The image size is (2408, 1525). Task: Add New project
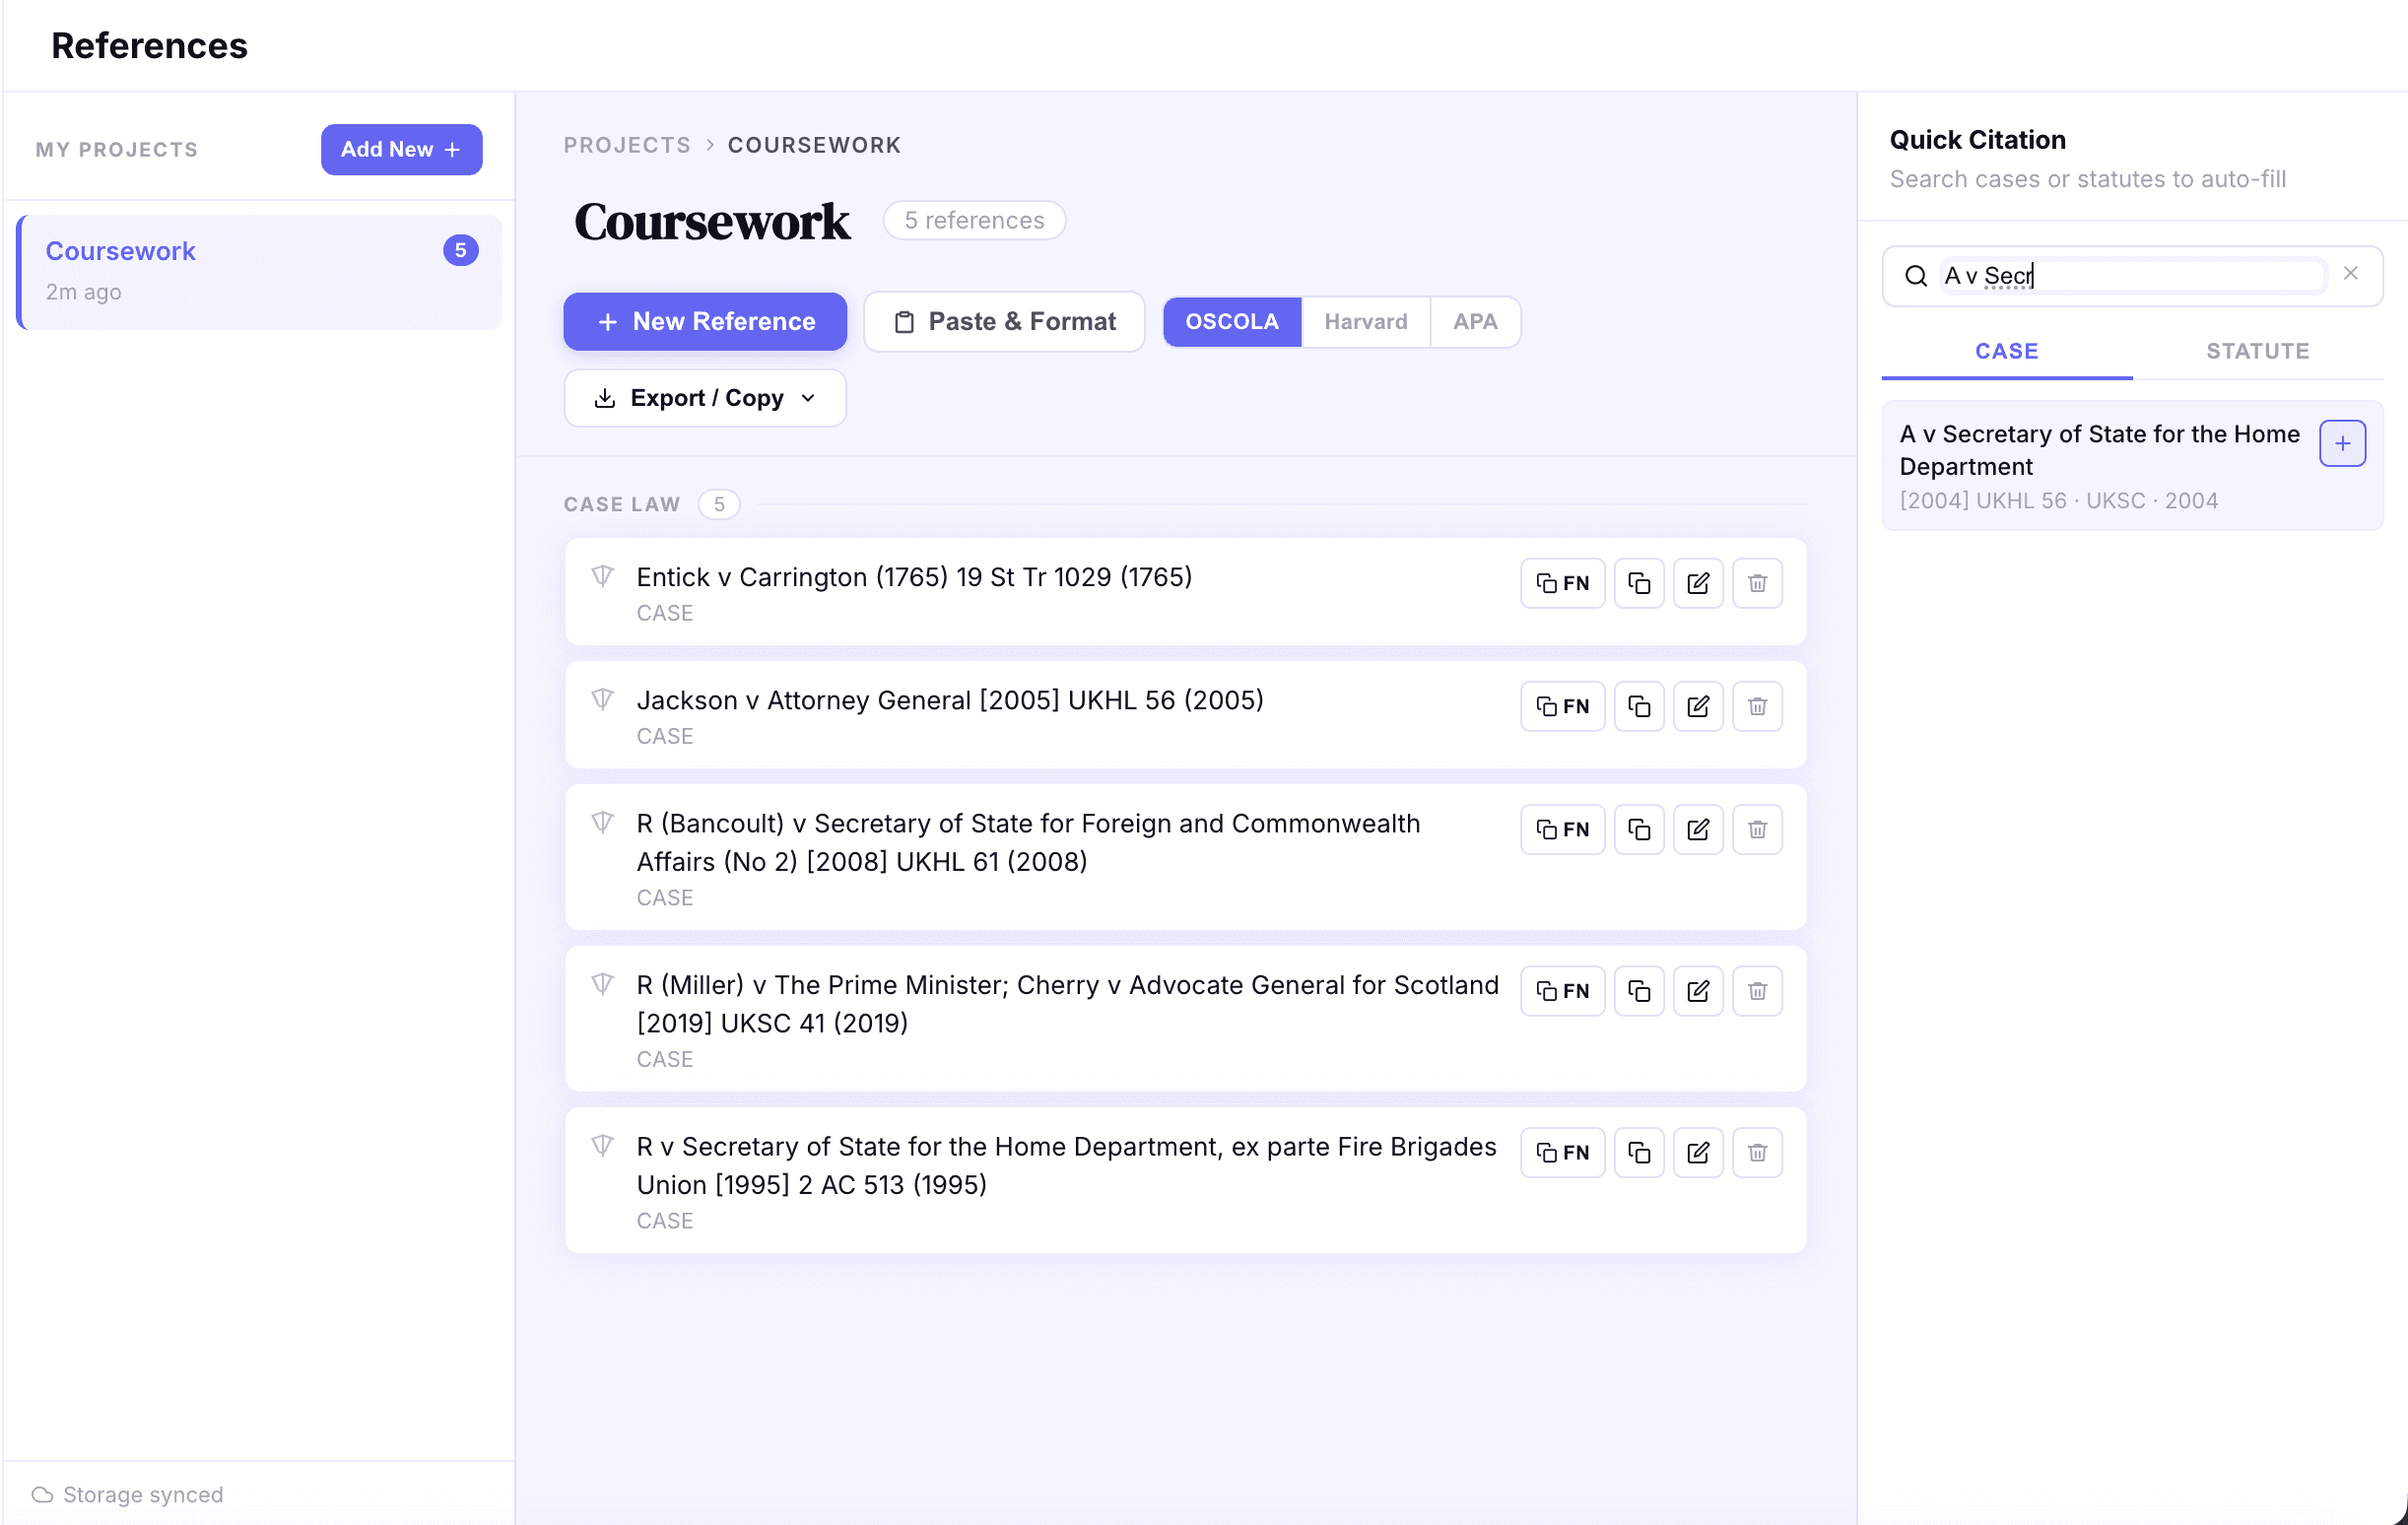coord(401,149)
